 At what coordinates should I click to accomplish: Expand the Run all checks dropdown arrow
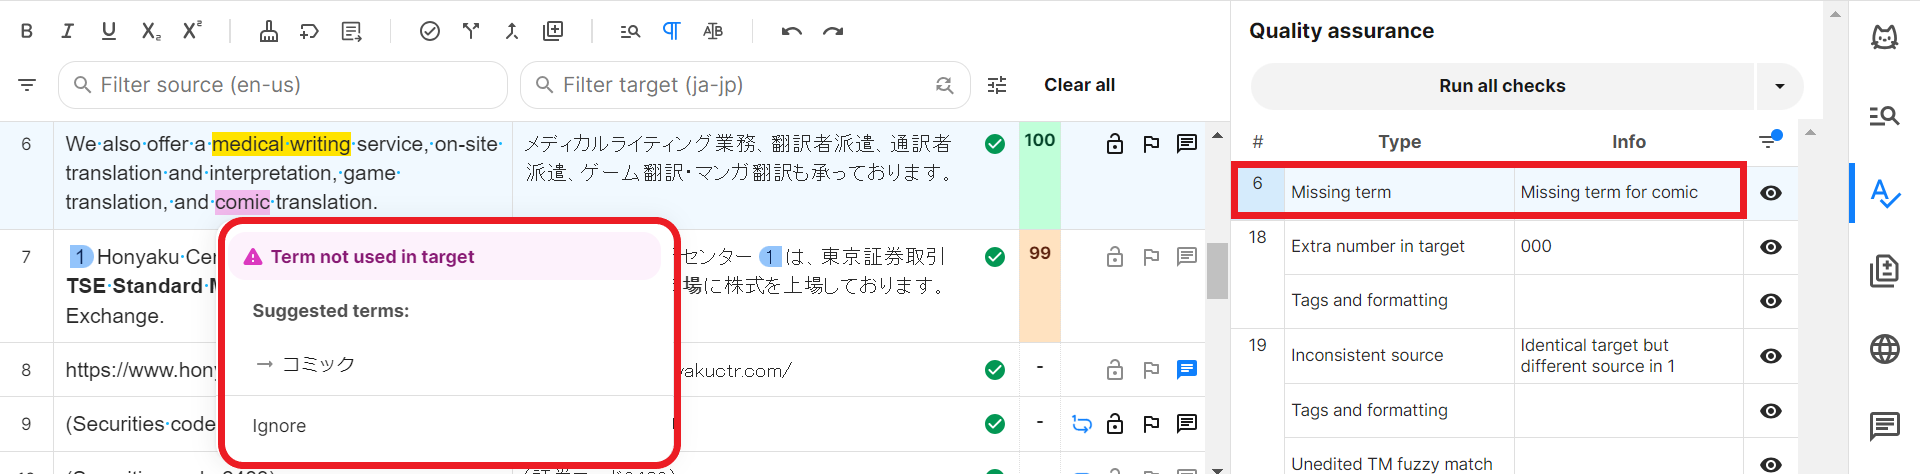1779,86
